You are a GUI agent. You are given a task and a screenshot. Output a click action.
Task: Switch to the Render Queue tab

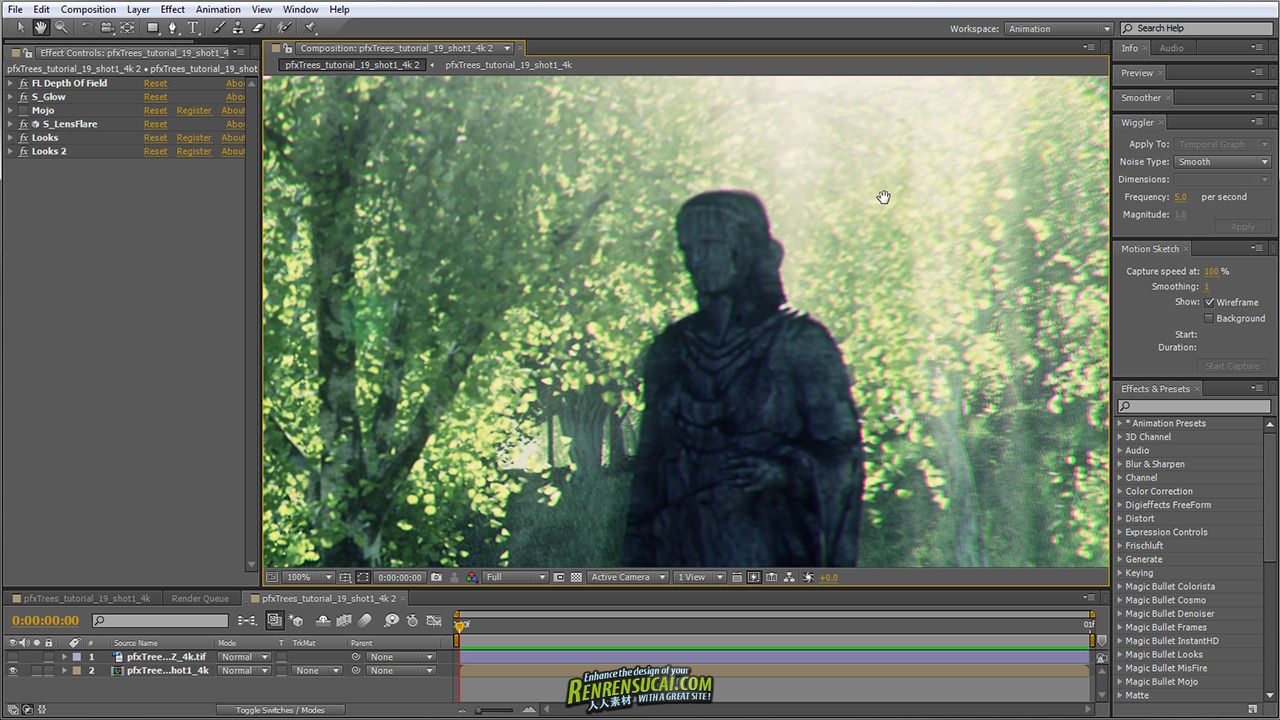point(200,599)
